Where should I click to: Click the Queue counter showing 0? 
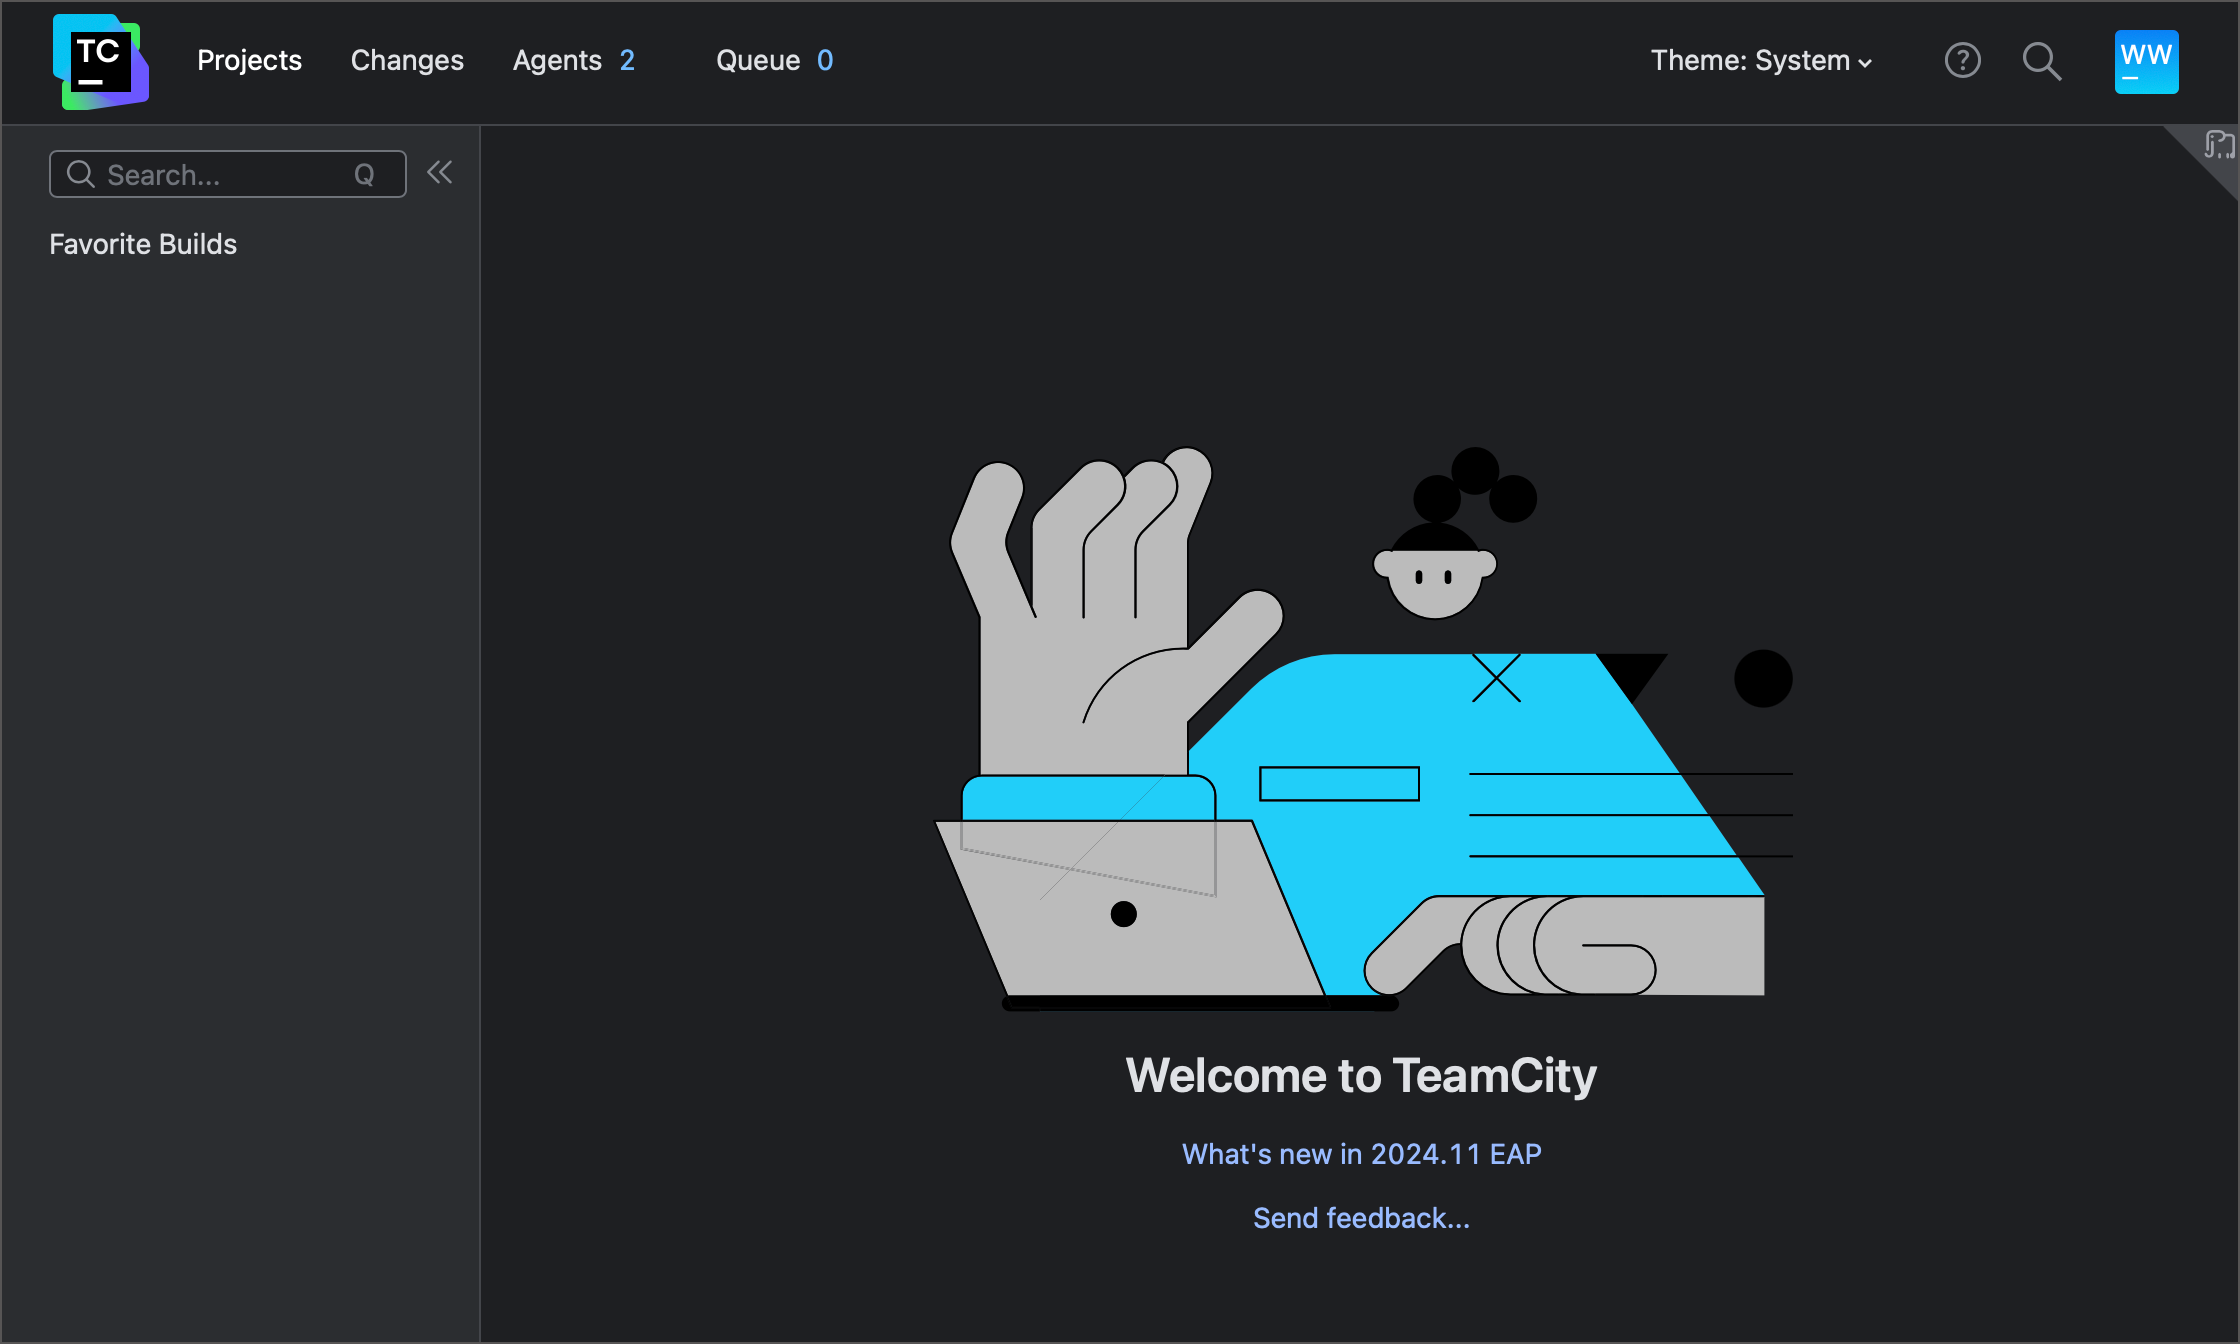pos(824,60)
